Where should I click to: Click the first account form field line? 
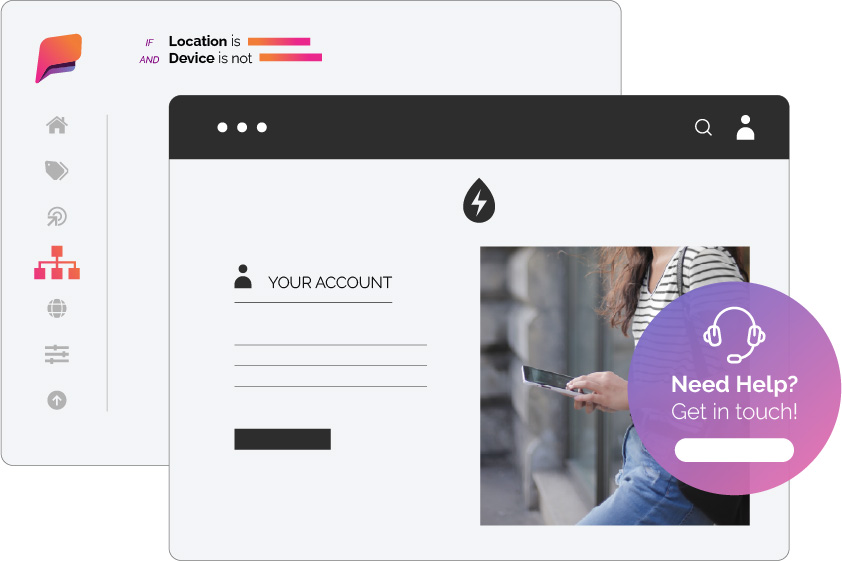coord(331,345)
